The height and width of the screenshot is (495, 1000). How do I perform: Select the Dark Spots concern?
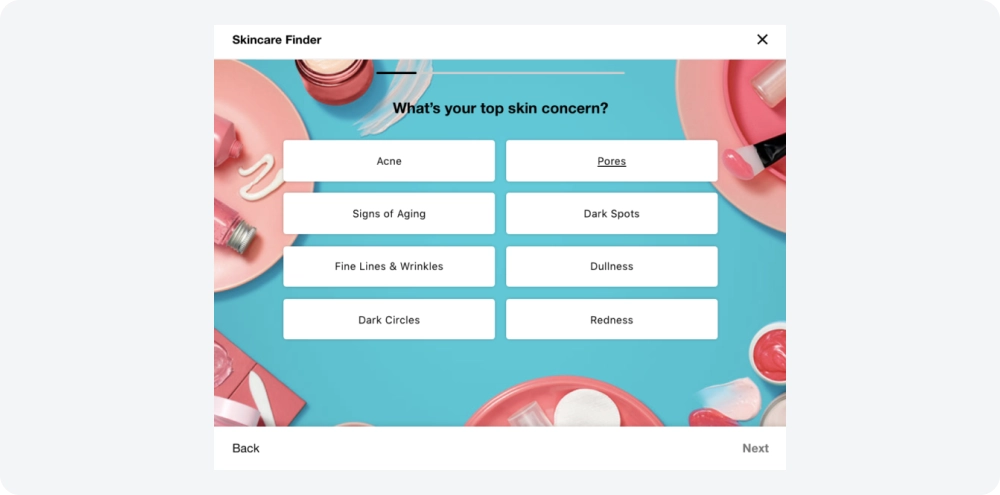point(612,214)
